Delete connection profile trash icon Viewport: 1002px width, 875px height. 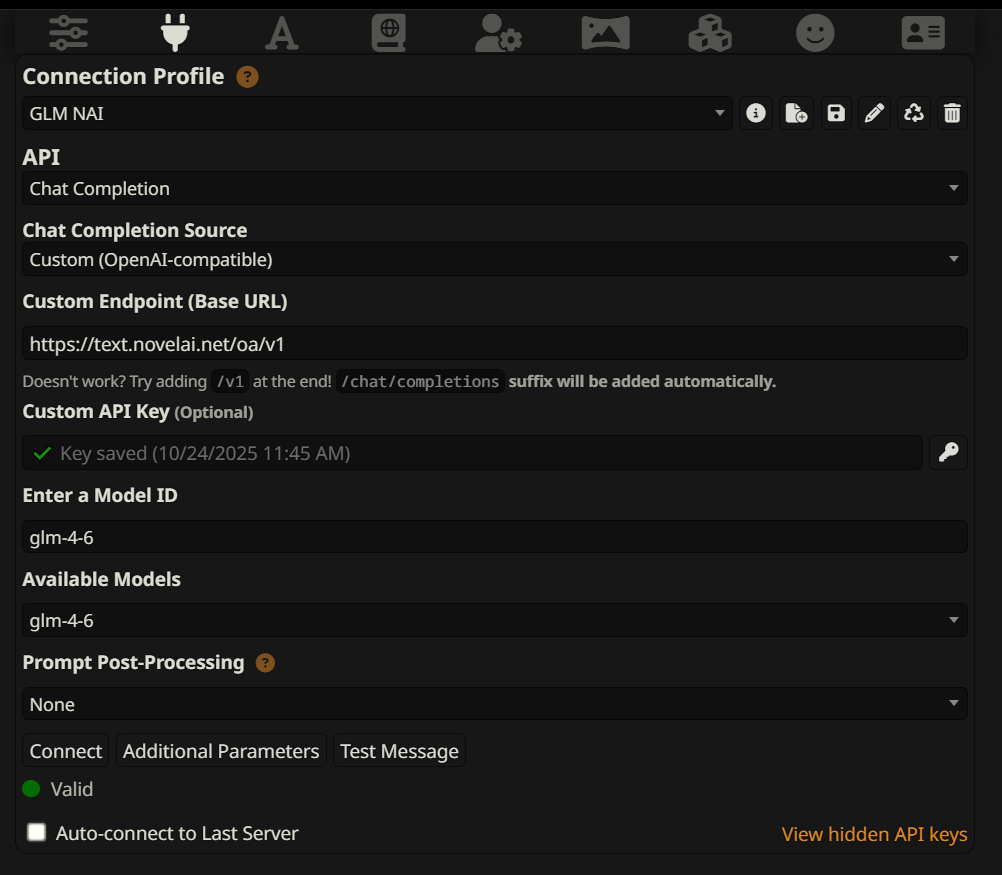point(952,113)
